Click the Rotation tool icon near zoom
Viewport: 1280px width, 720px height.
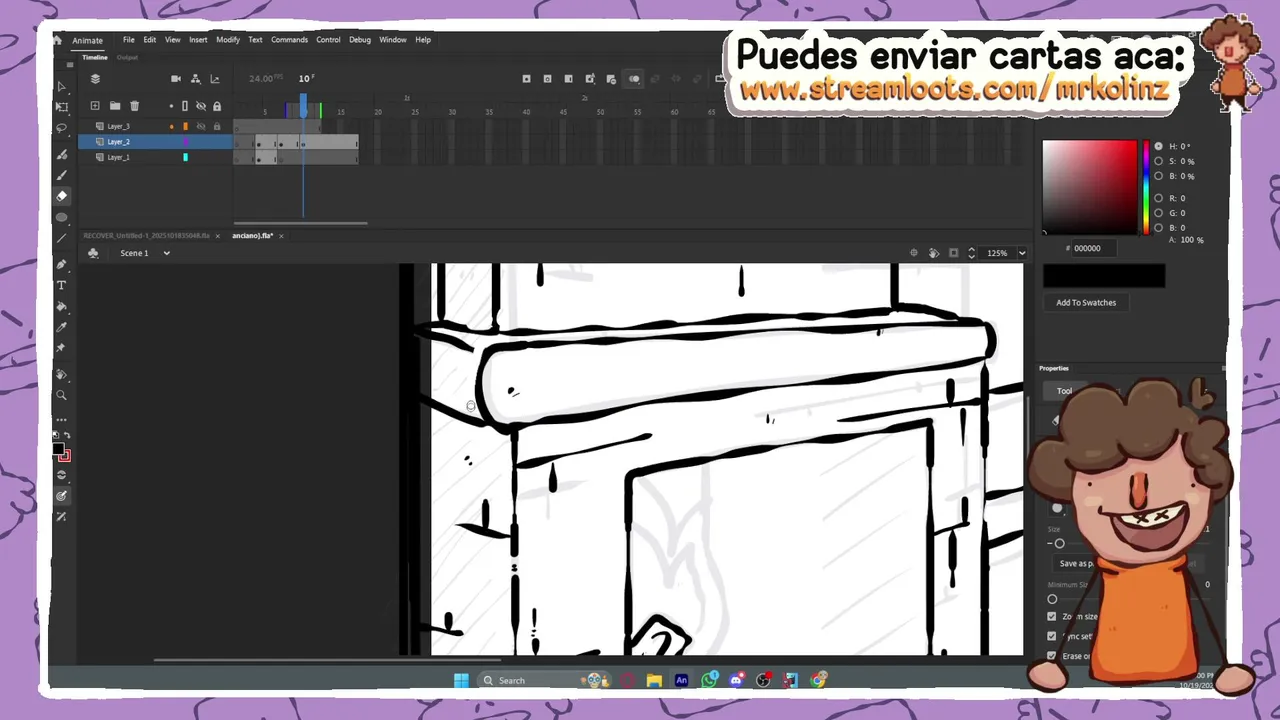934,253
